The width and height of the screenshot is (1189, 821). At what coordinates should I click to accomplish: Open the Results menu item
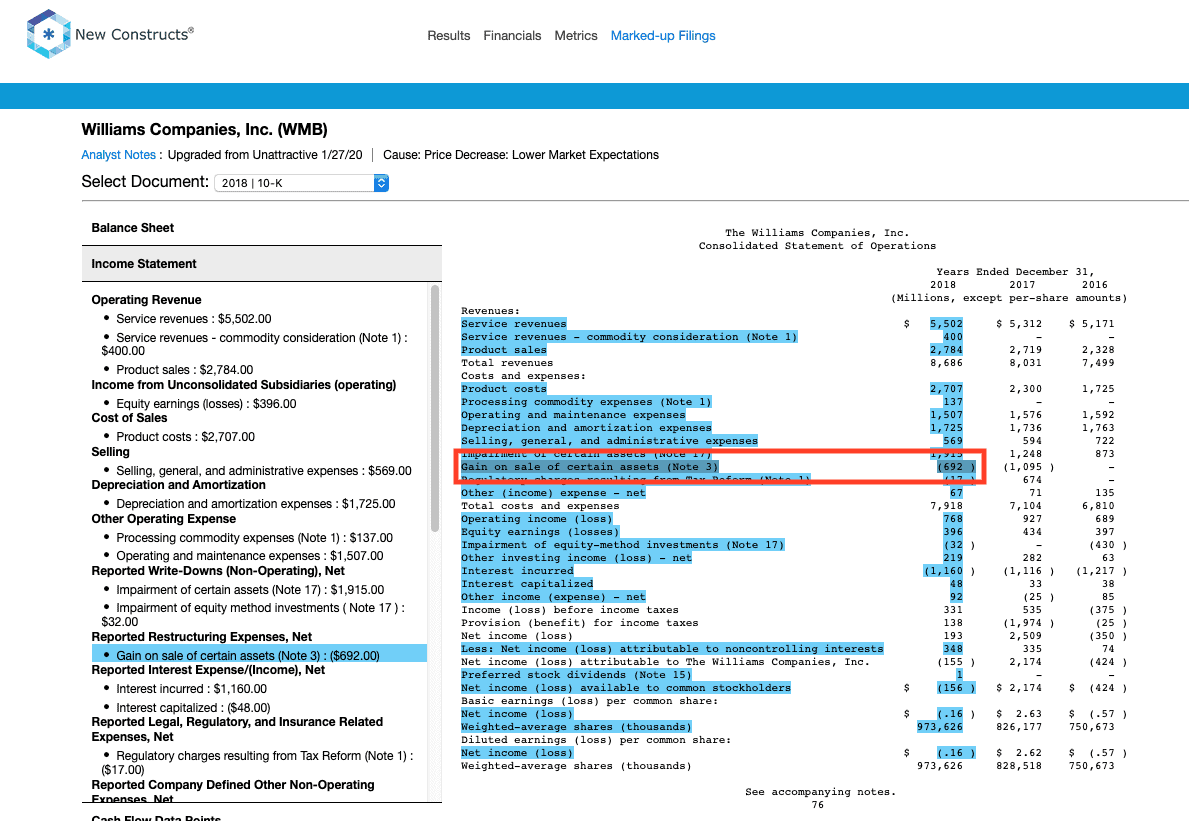(448, 36)
